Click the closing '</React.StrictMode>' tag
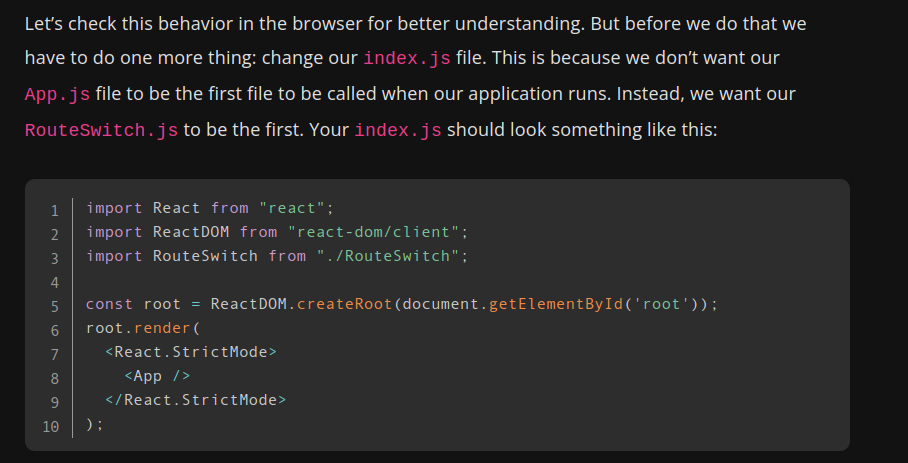The height and width of the screenshot is (463, 908). click(196, 400)
